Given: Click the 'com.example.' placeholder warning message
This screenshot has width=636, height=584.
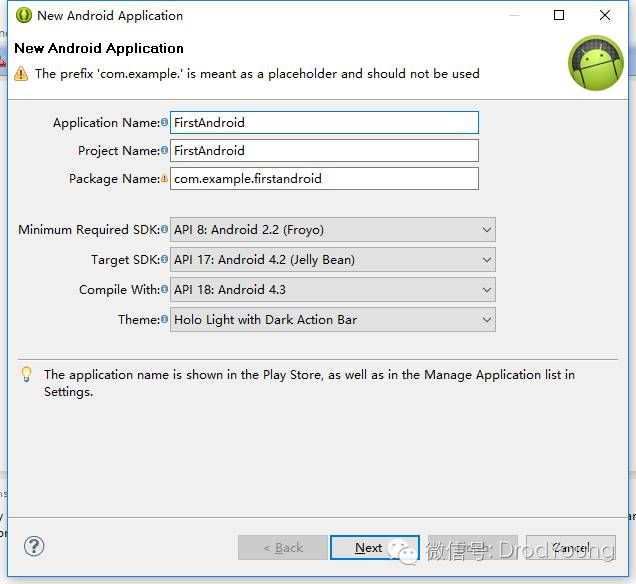Looking at the screenshot, I should coord(257,74).
